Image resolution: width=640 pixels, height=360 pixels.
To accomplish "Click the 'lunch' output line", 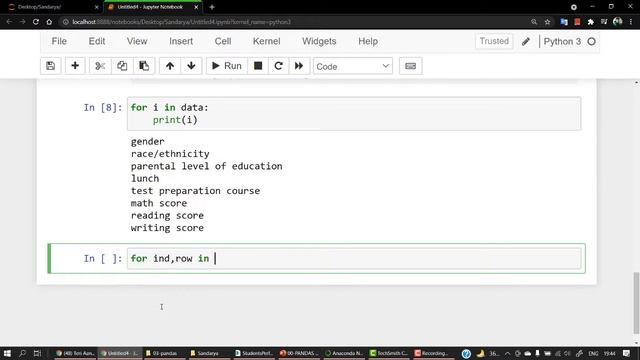I will pos(145,178).
